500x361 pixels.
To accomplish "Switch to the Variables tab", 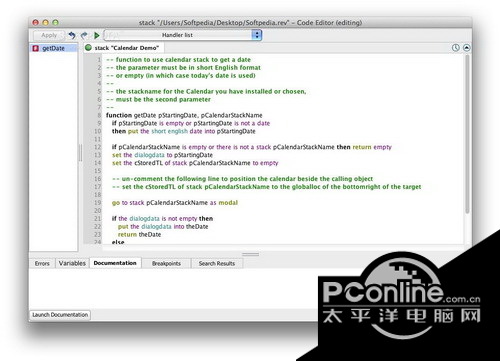I will click(x=72, y=263).
